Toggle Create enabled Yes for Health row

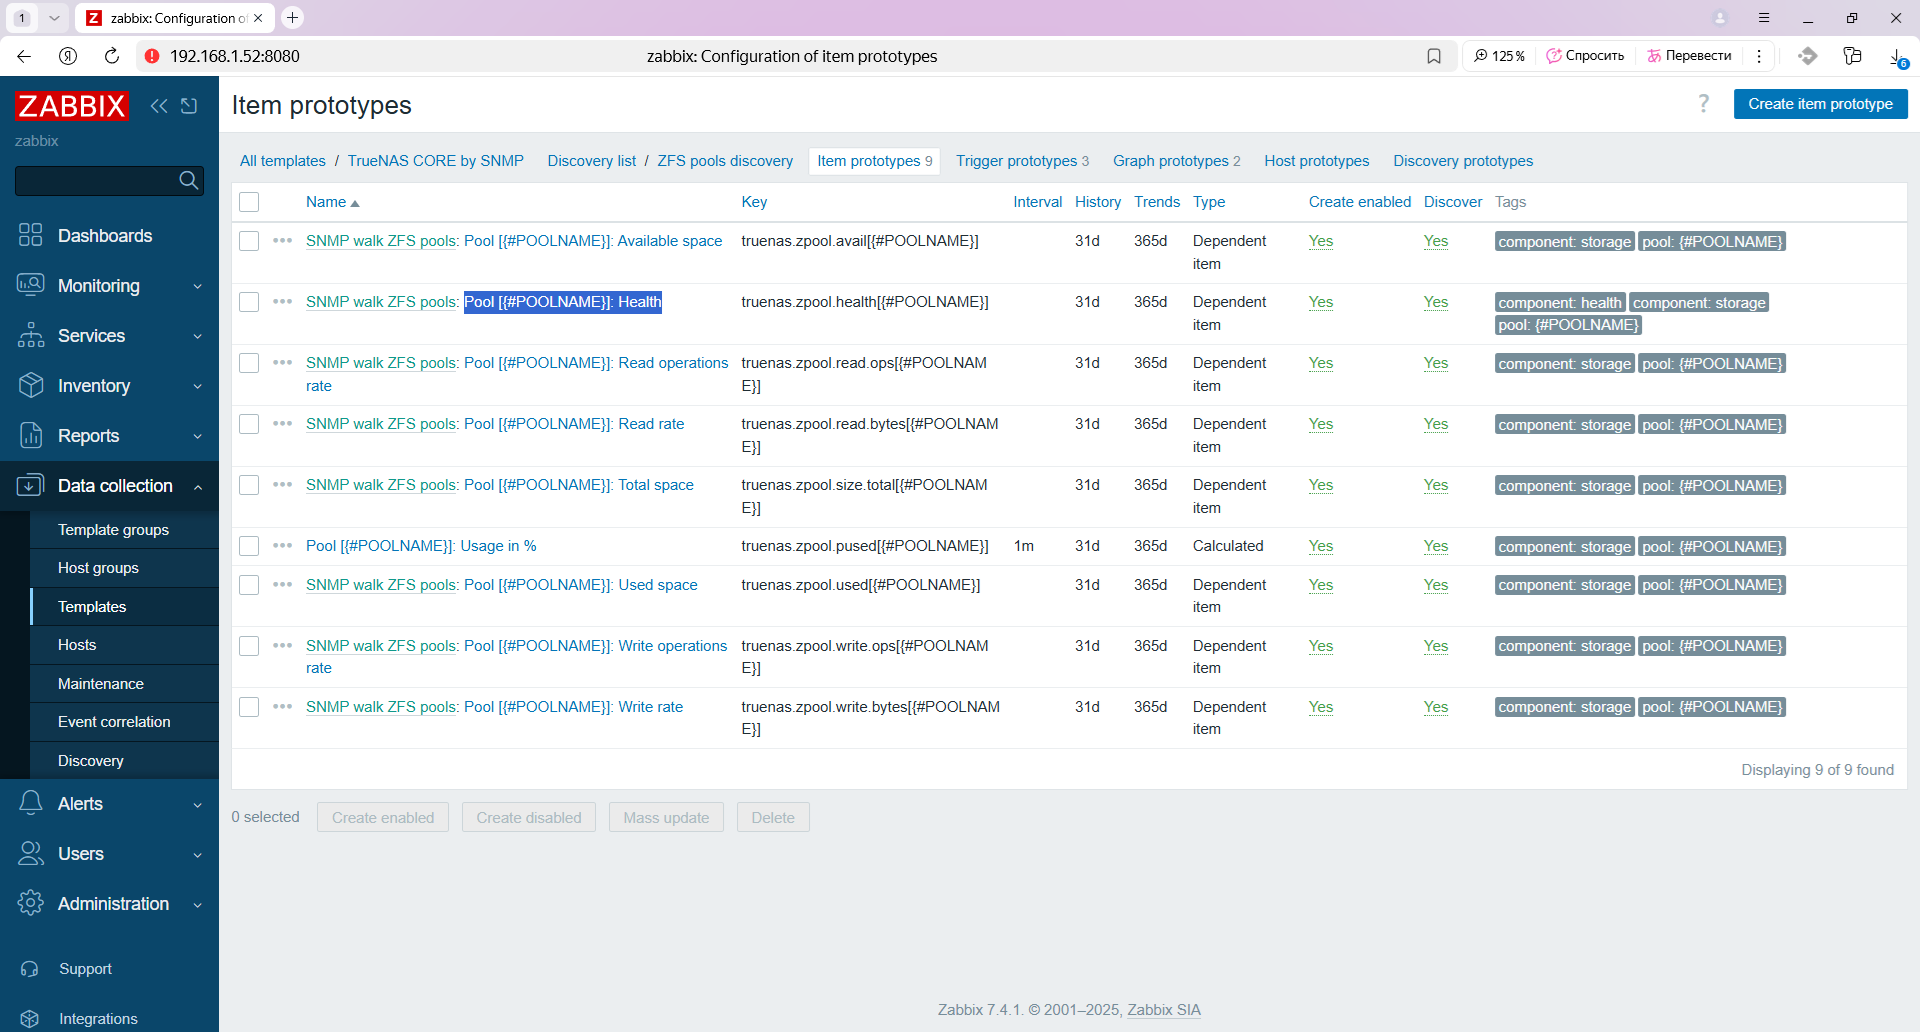pos(1320,302)
